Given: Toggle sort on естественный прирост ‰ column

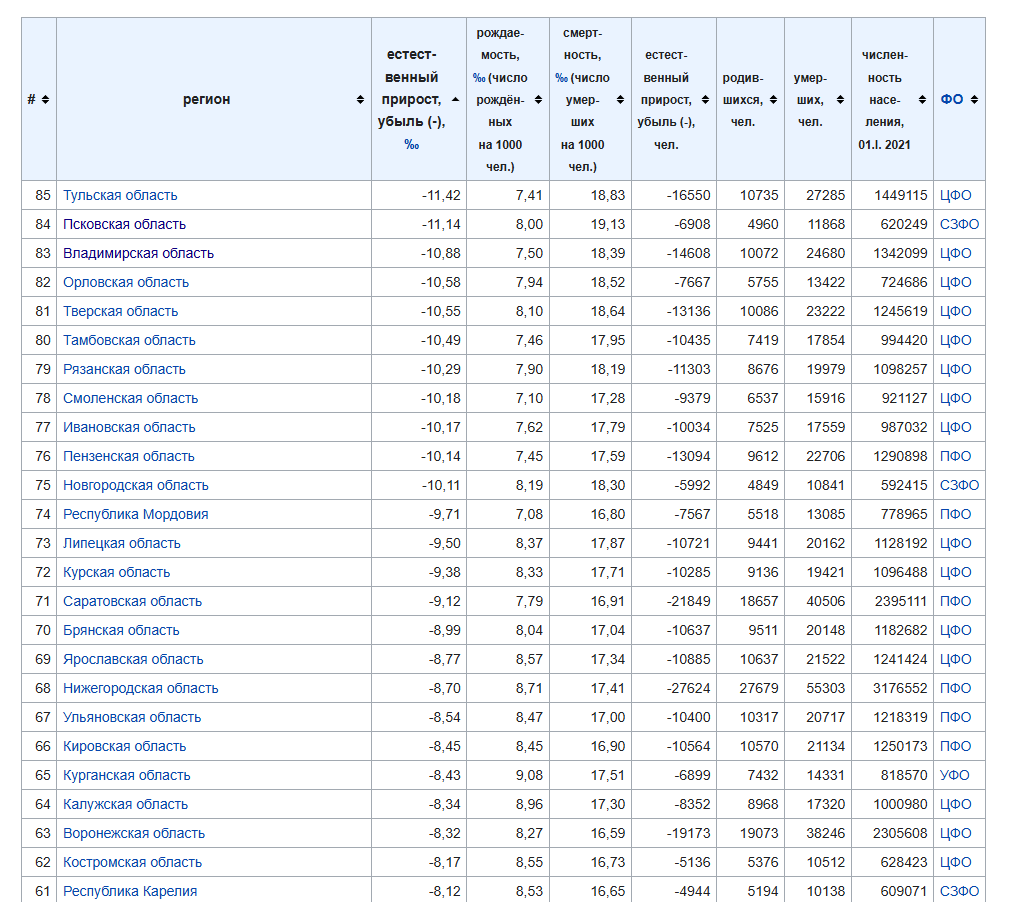Looking at the screenshot, I should coord(455,99).
